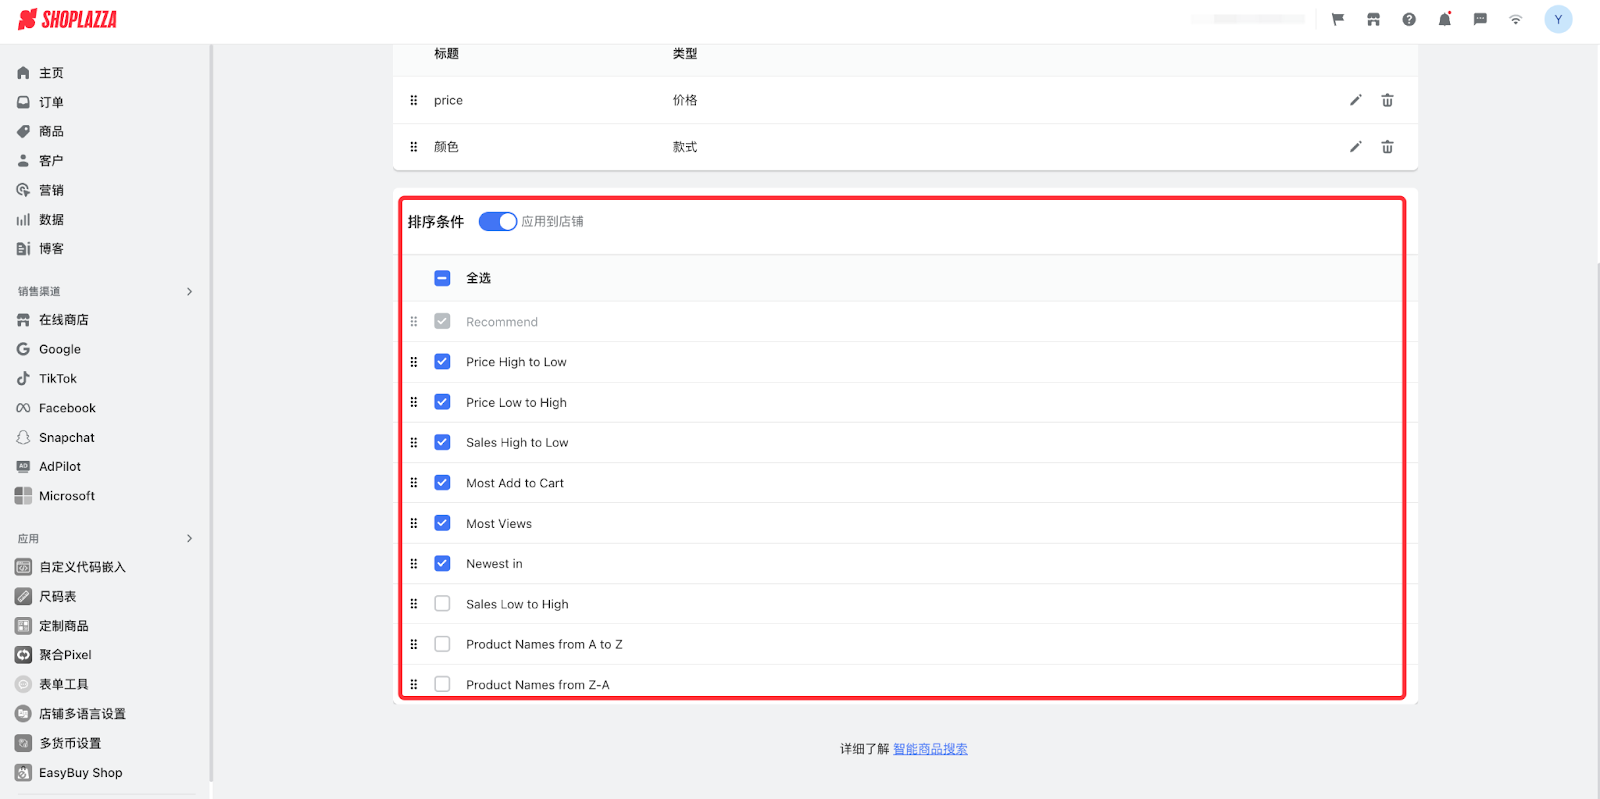The height and width of the screenshot is (799, 1600).
Task: Check Product Names from A to Z
Action: 442,644
